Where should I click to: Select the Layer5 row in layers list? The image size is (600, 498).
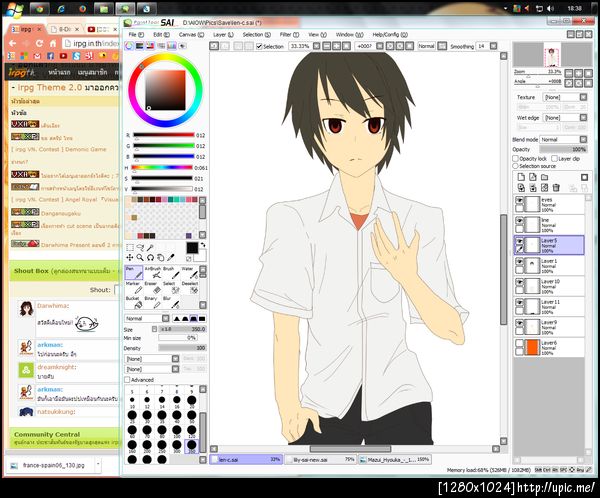(x=549, y=245)
